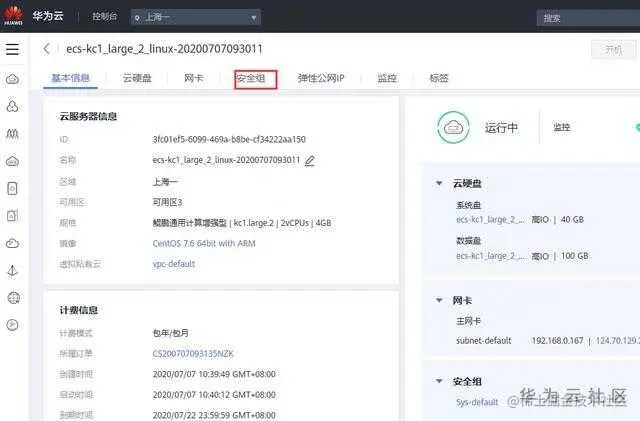Switch to the 云硬盘 tab
The image size is (640, 421).
pyautogui.click(x=137, y=78)
